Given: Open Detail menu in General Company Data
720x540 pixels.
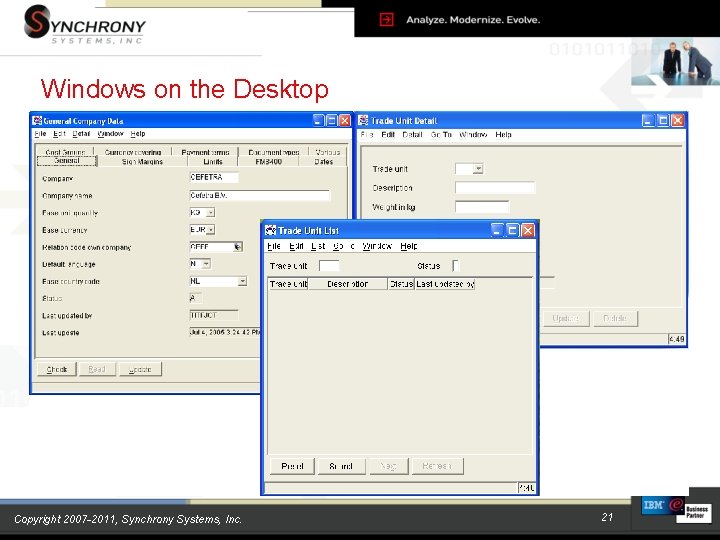Looking at the screenshot, I should (x=81, y=134).
